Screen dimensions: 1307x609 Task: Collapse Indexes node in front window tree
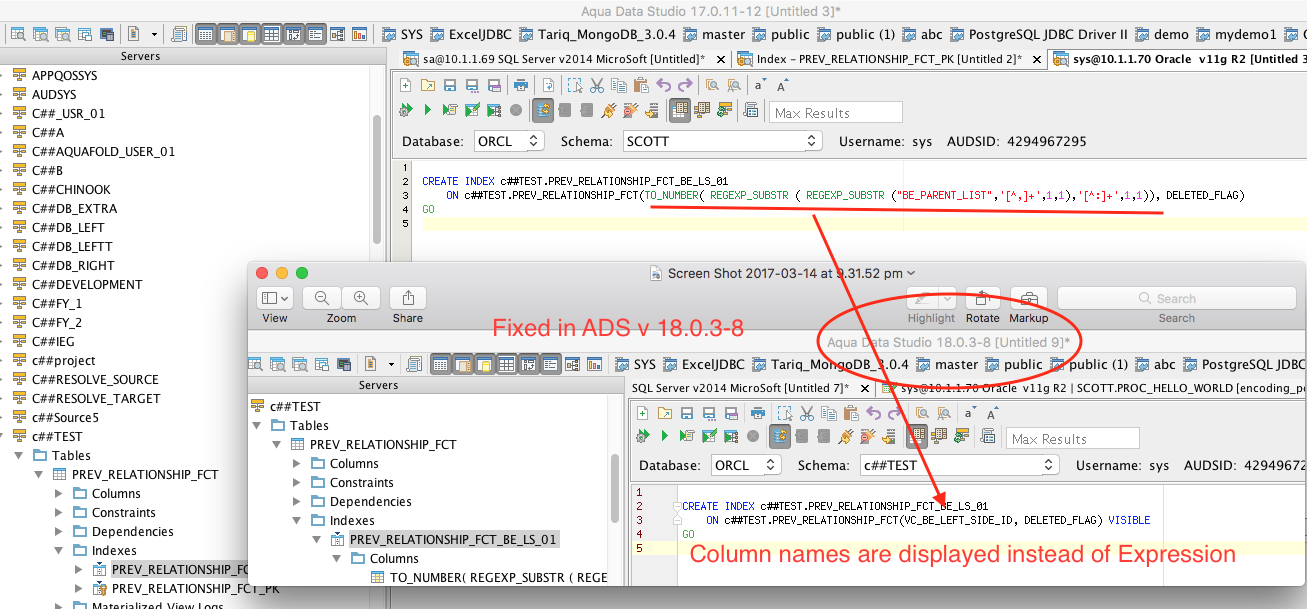click(x=296, y=520)
